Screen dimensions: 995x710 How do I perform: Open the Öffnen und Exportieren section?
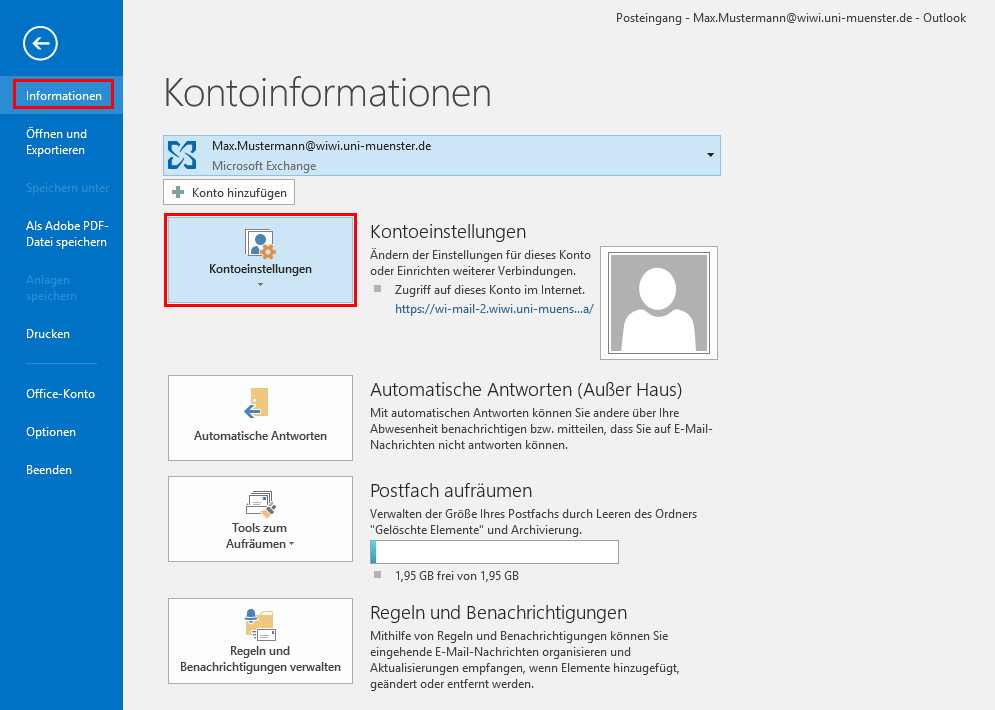click(x=56, y=141)
